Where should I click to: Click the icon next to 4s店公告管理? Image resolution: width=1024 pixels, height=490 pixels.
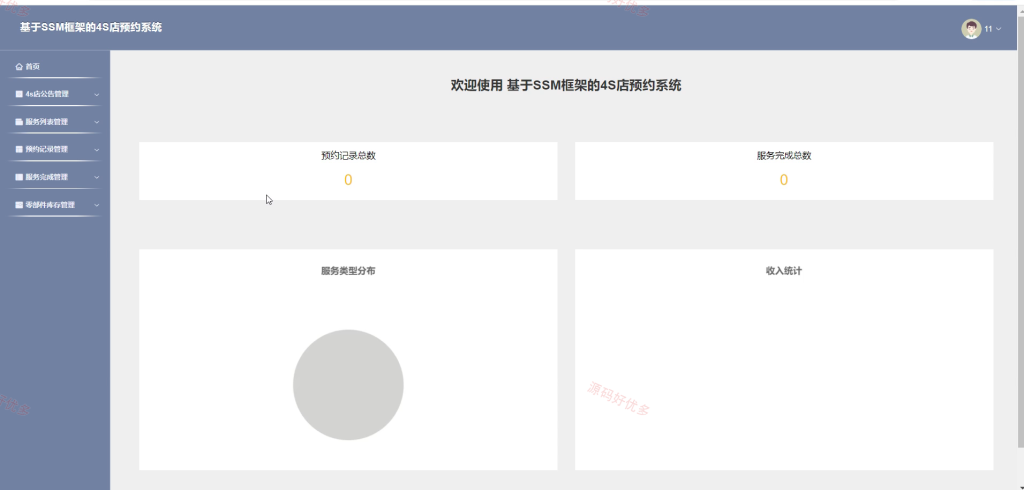coord(19,94)
